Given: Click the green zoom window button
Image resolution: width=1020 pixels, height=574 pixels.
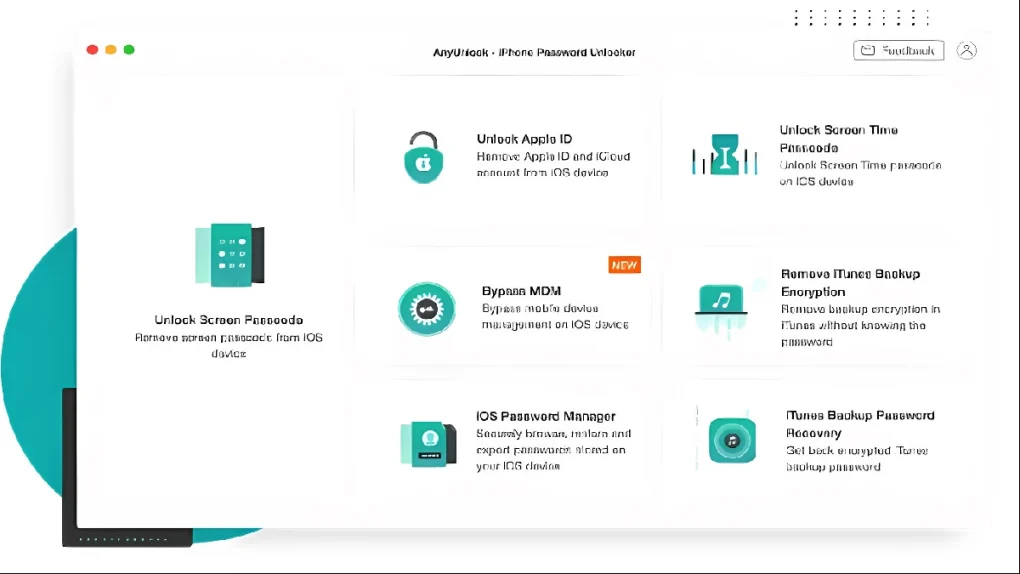Looking at the screenshot, I should pyautogui.click(x=129, y=49).
